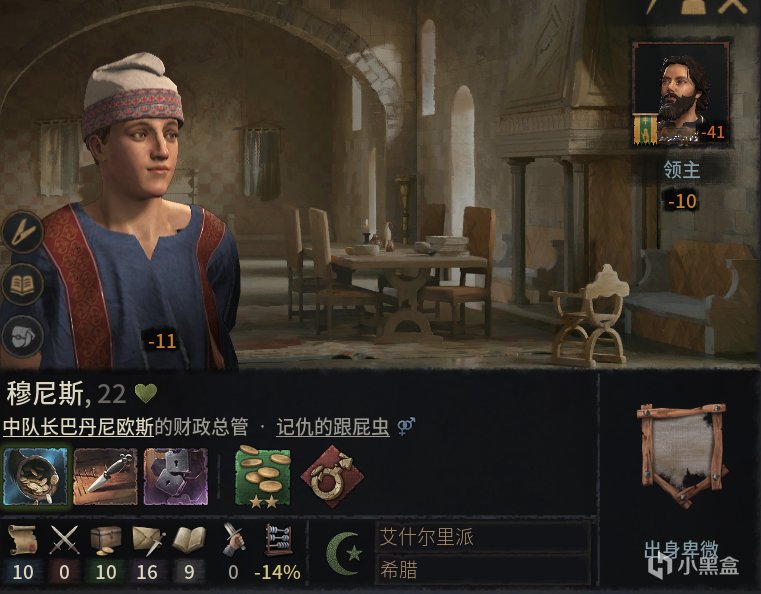Screen dimensions: 761x594
Task: Open the 记仇的跟屁虫 nickname link
Action: [x=332, y=427]
